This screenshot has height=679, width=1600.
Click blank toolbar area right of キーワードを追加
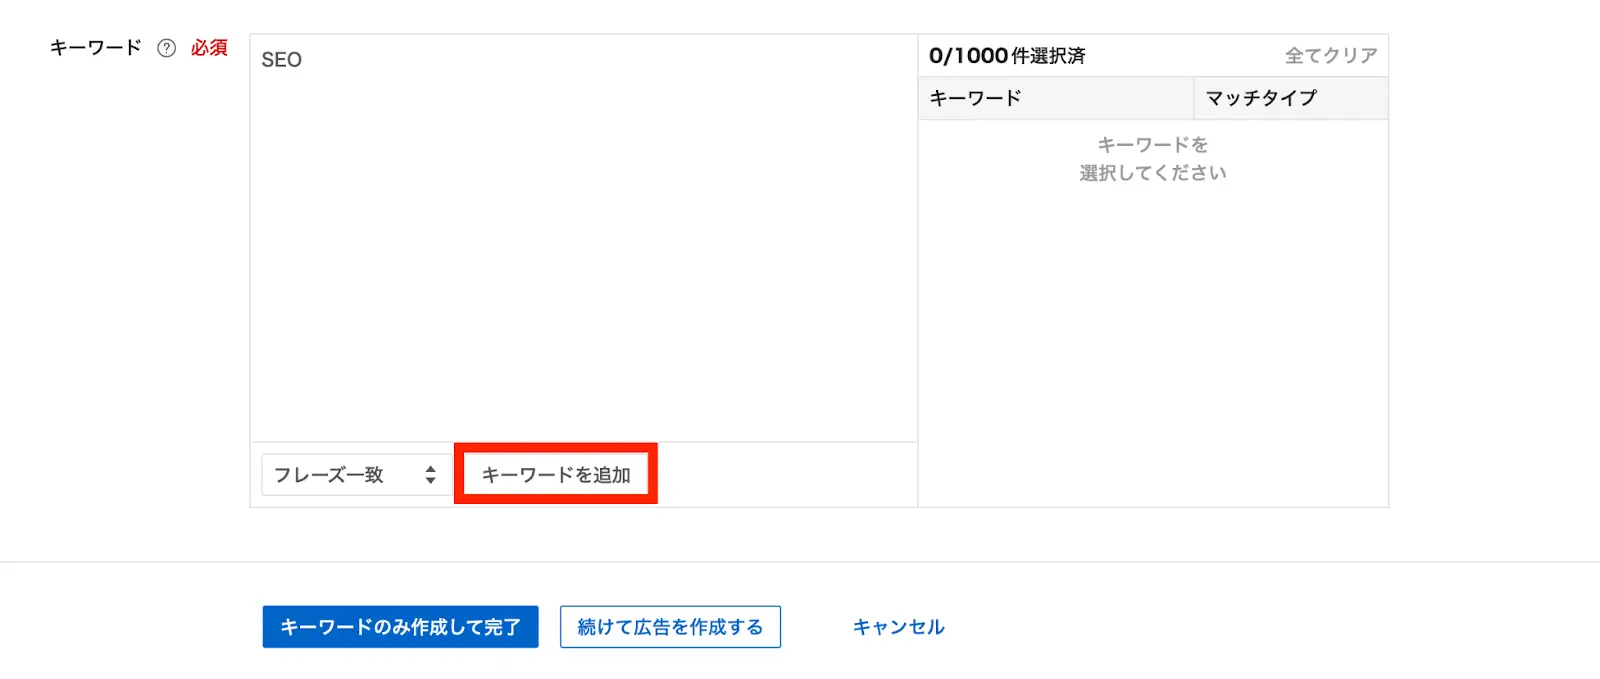coord(785,475)
